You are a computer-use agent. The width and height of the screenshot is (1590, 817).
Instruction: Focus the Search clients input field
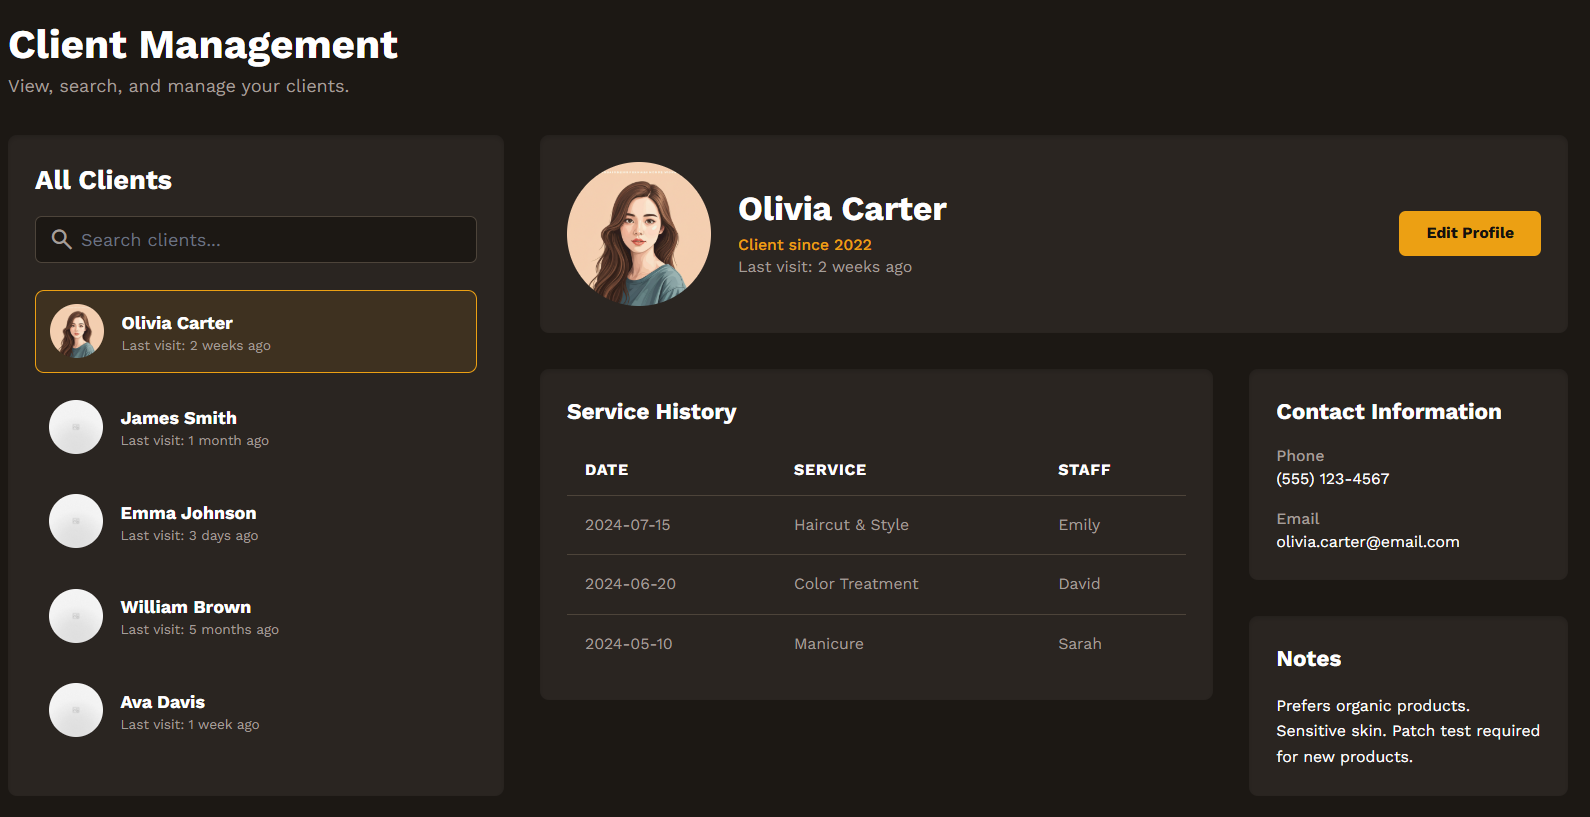coord(270,240)
